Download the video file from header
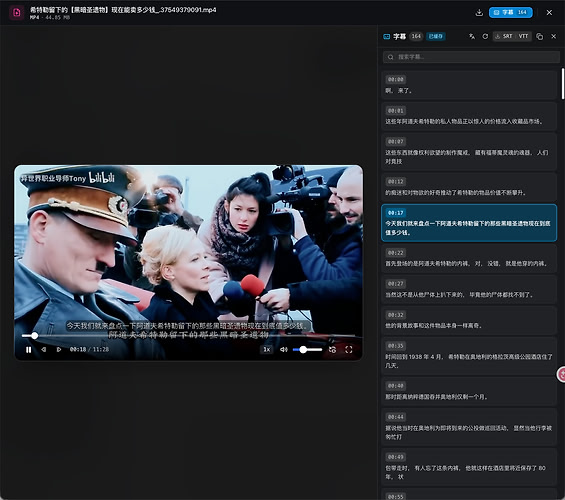Viewport: 565px width, 500px height. [479, 13]
